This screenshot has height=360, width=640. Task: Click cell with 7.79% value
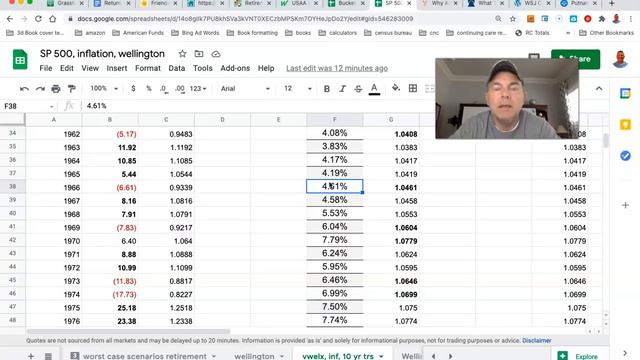point(335,240)
